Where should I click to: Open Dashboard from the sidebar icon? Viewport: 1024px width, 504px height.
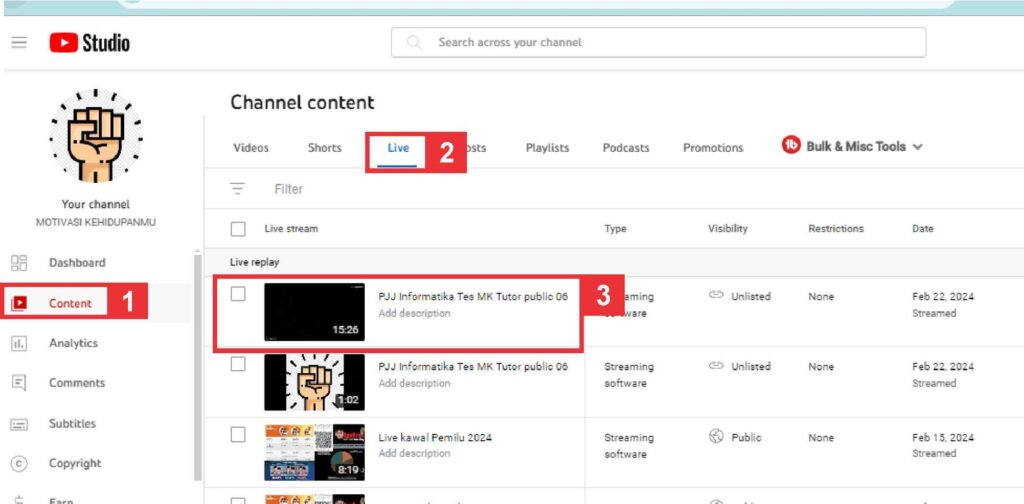coord(19,263)
